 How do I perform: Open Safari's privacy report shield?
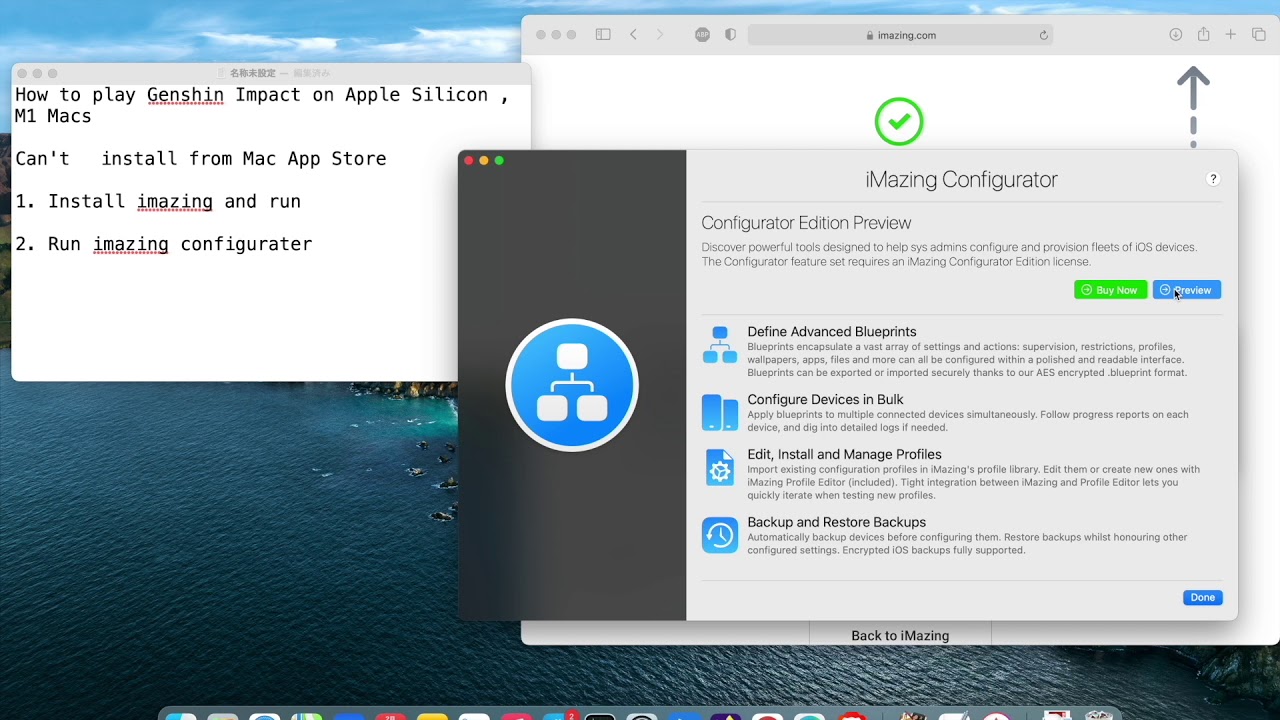(730, 35)
